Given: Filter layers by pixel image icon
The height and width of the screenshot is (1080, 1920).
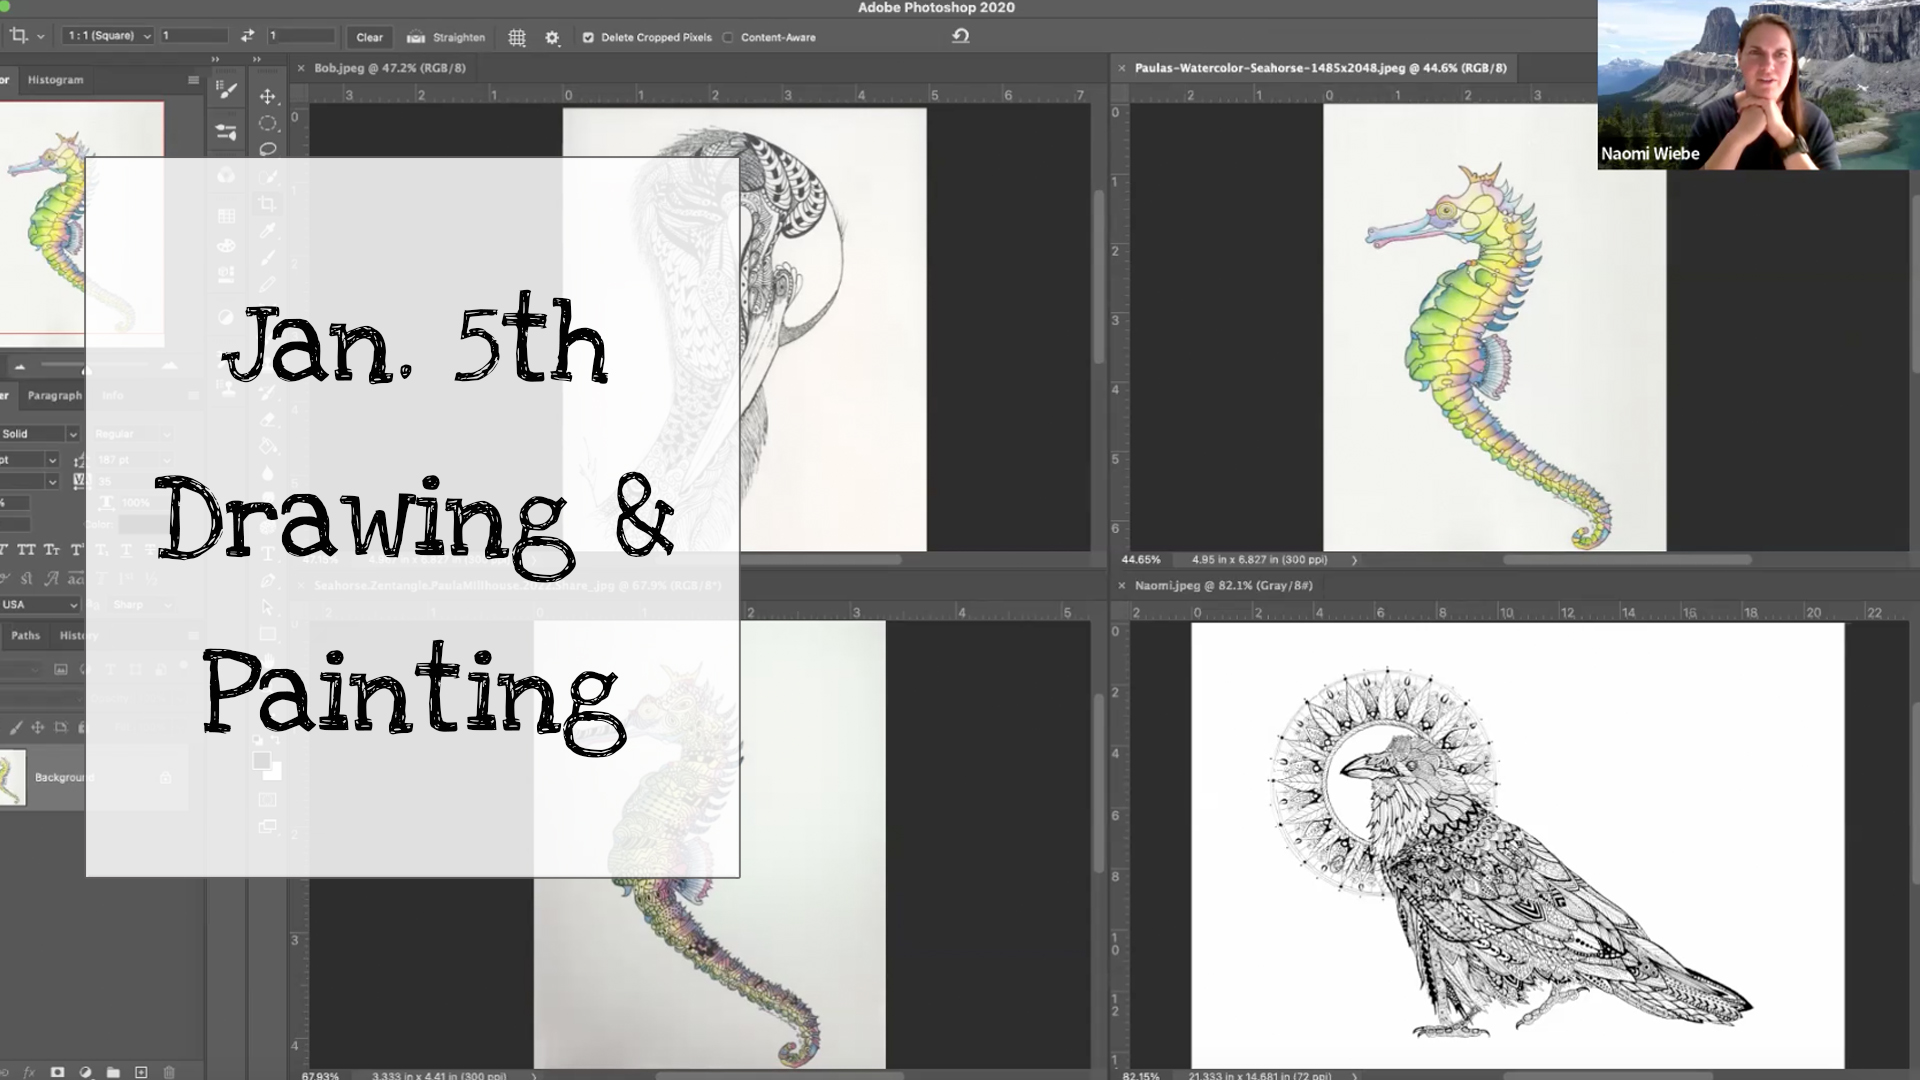Looking at the screenshot, I should tap(61, 669).
